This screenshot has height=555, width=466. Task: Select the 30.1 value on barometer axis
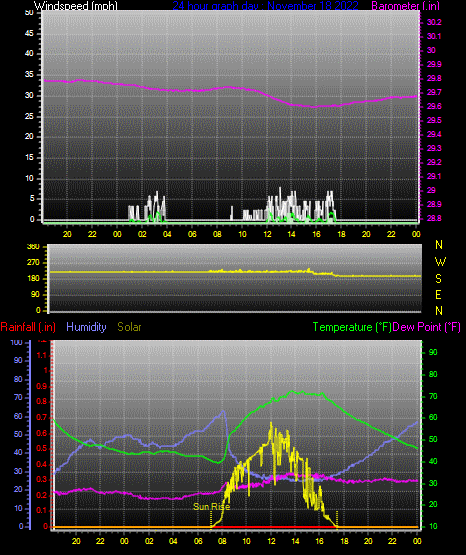point(434,36)
